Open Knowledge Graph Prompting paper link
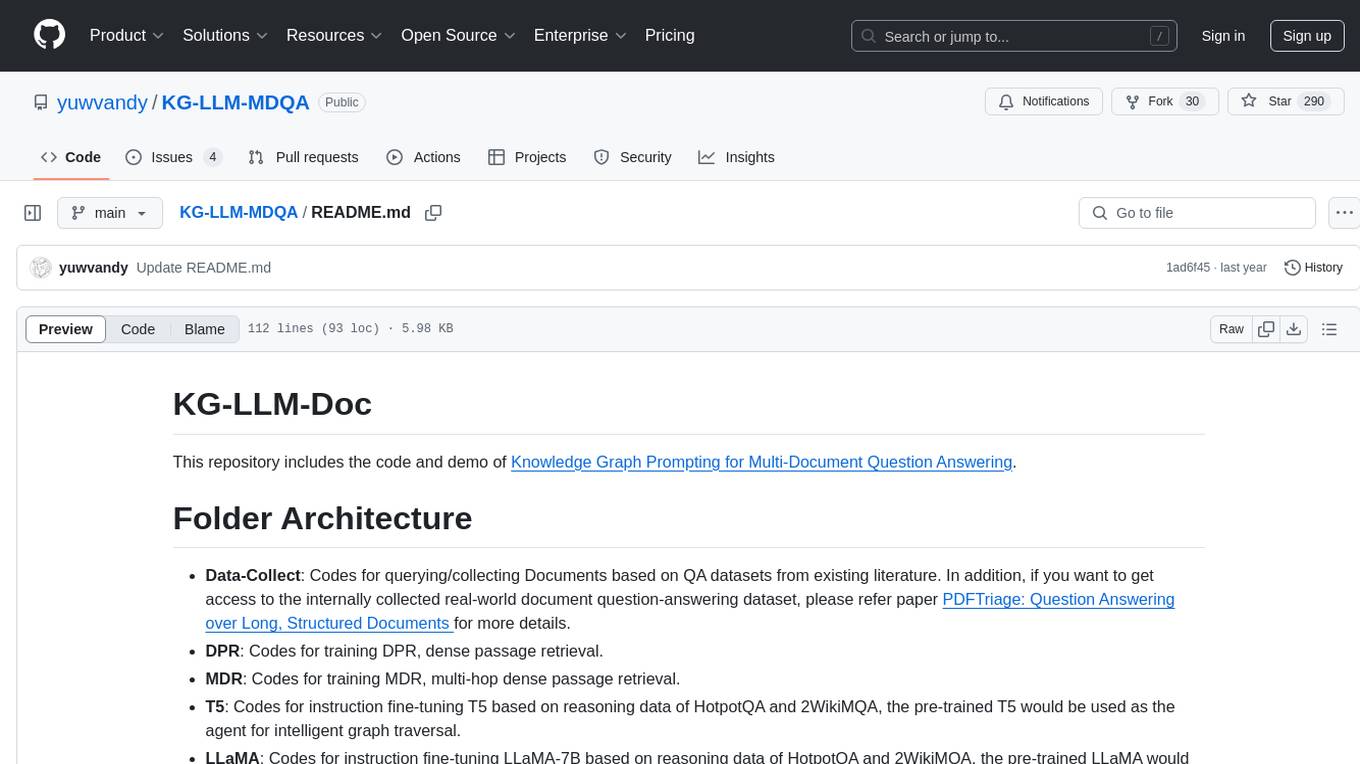The width and height of the screenshot is (1360, 764). pos(762,462)
